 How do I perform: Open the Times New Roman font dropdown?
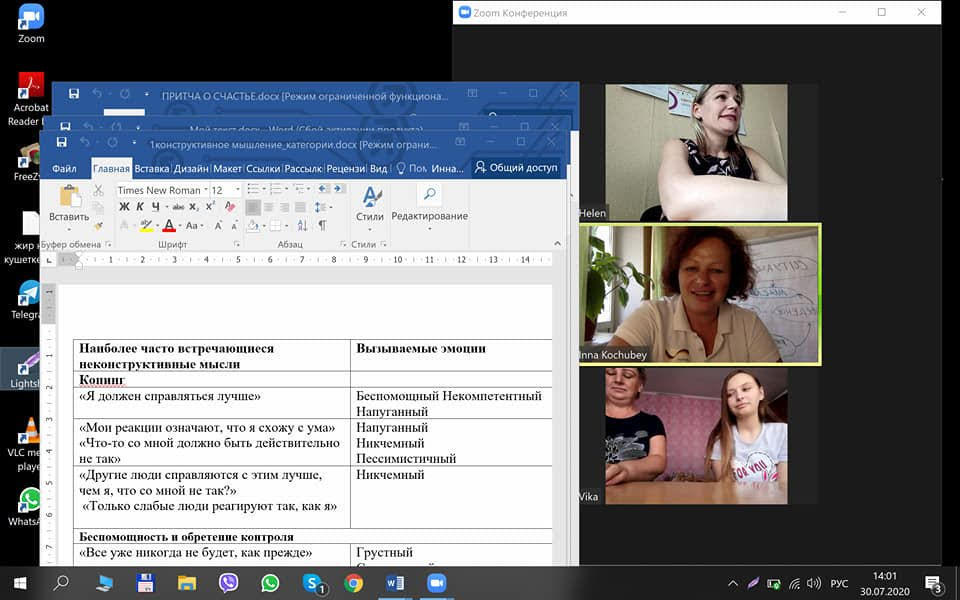pyautogui.click(x=205, y=190)
